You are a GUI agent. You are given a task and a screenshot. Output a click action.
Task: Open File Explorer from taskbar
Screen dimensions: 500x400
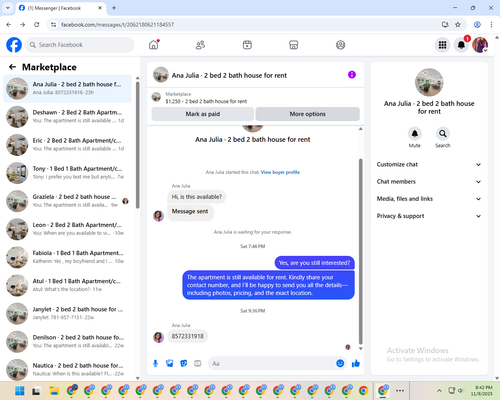click(54, 391)
